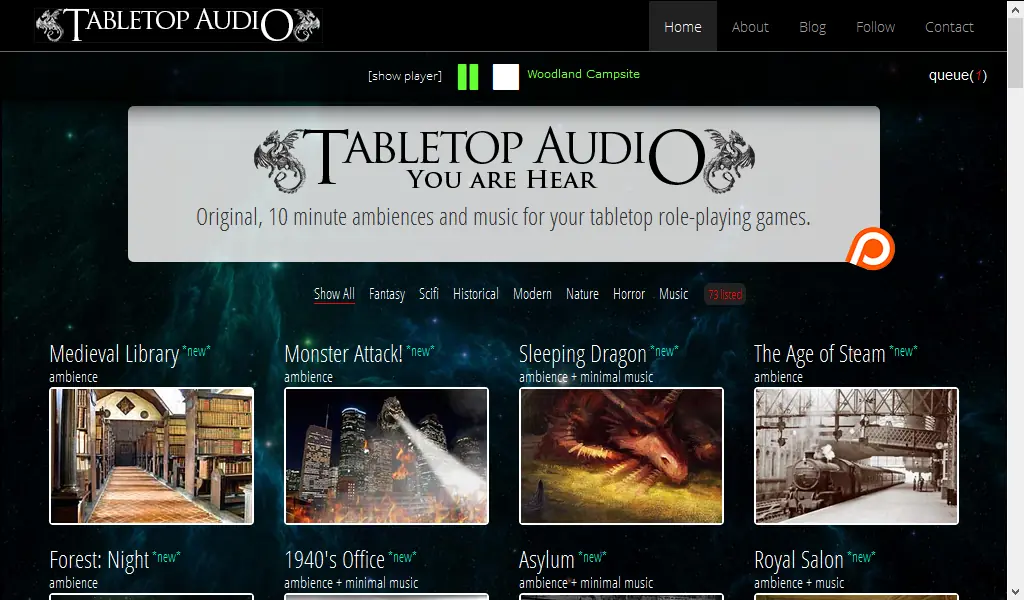The height and width of the screenshot is (600, 1024).
Task: Play the Medieval Library thumbnail
Action: click(152, 456)
